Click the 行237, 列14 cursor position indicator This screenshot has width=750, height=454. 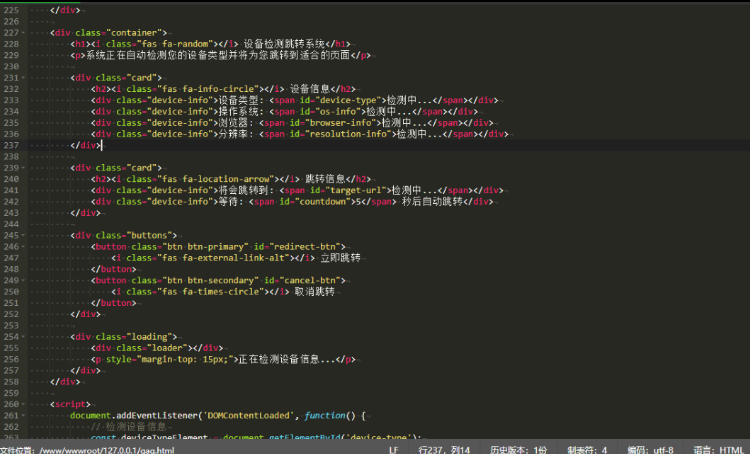[x=445, y=449]
